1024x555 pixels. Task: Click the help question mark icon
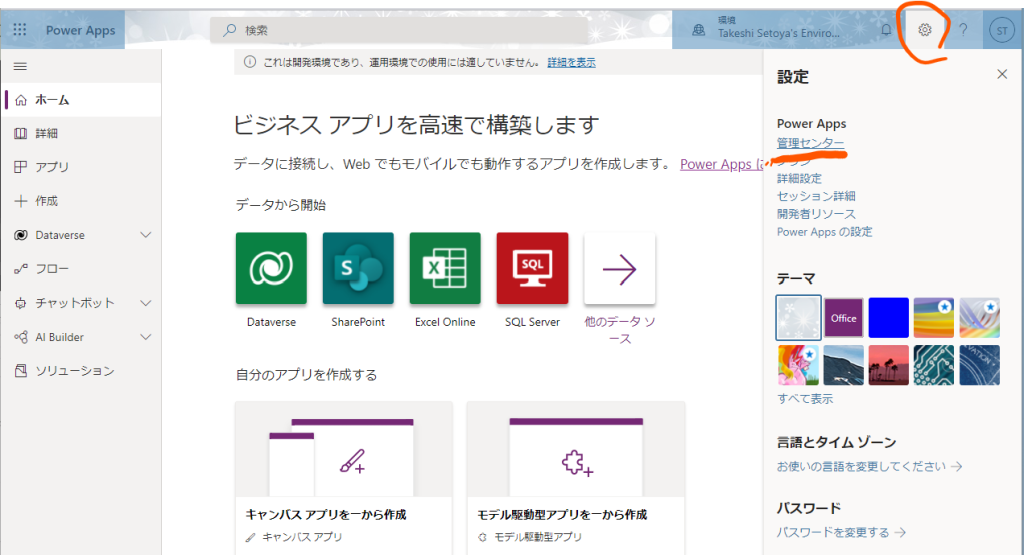tap(963, 30)
